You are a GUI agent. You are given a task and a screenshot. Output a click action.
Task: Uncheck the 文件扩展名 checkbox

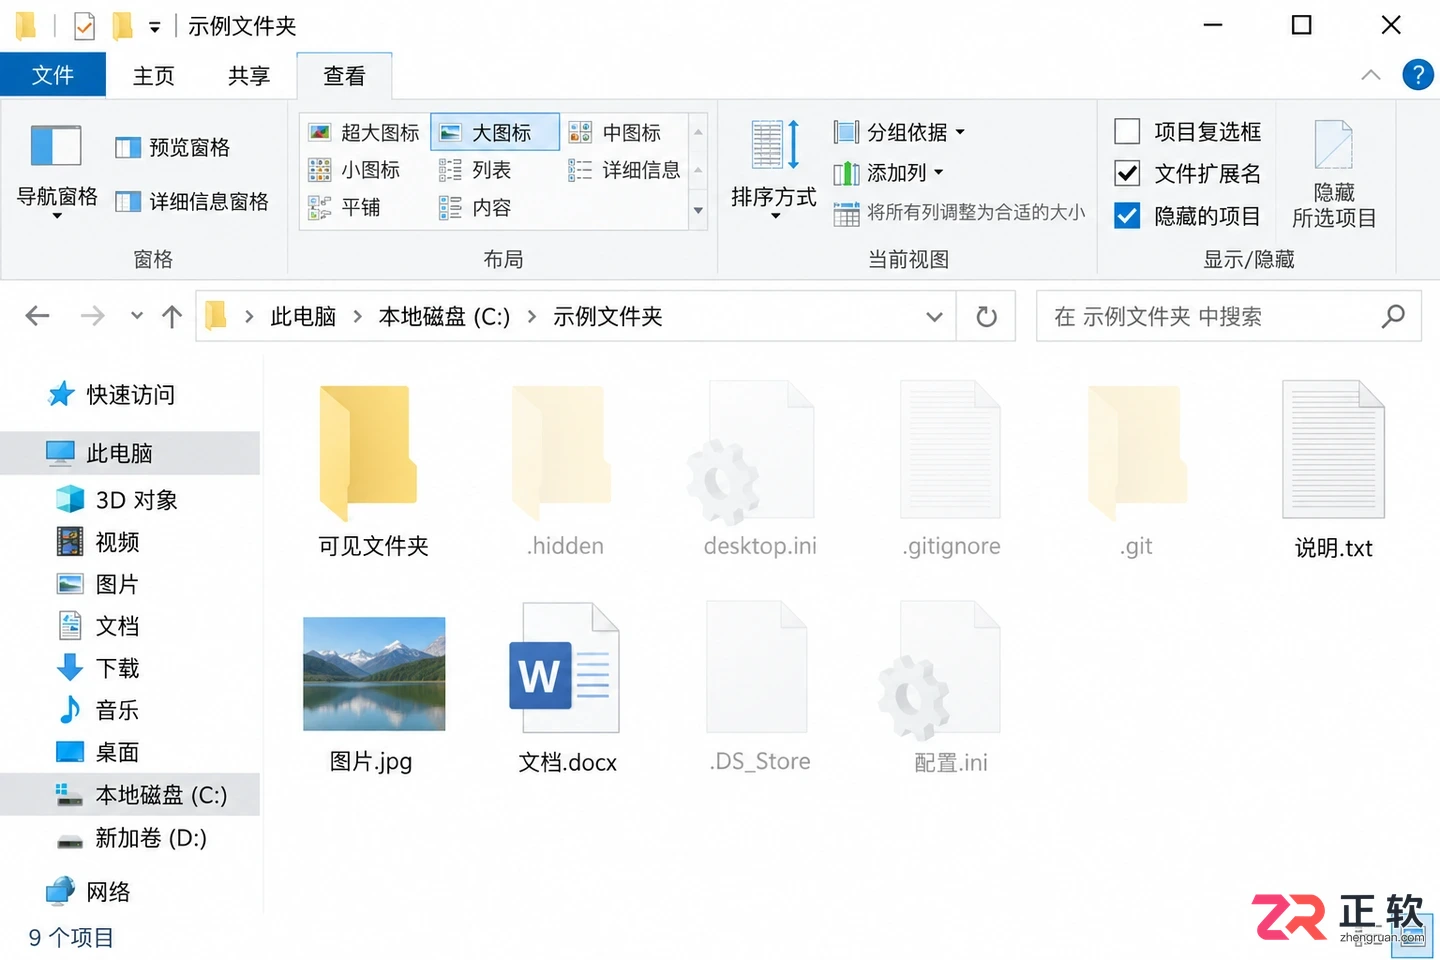1127,174
